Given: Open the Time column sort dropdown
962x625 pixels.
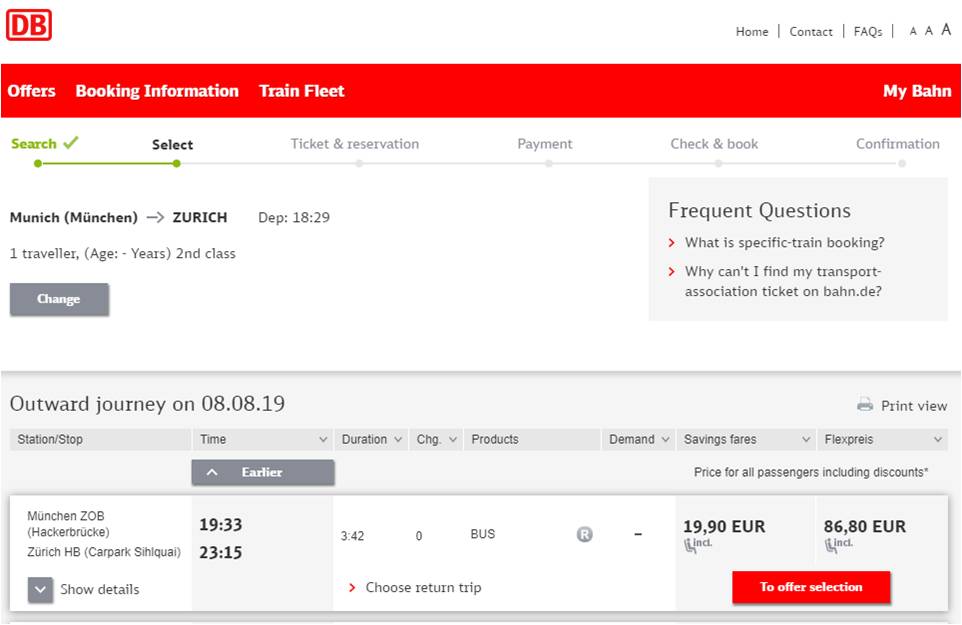Looking at the screenshot, I should pyautogui.click(x=323, y=440).
